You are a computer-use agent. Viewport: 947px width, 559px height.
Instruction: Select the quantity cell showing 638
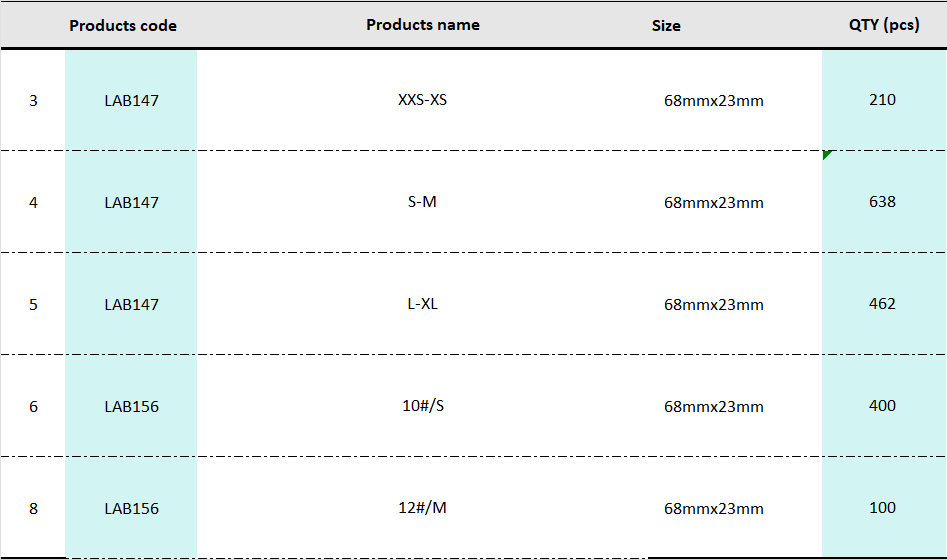tap(883, 202)
